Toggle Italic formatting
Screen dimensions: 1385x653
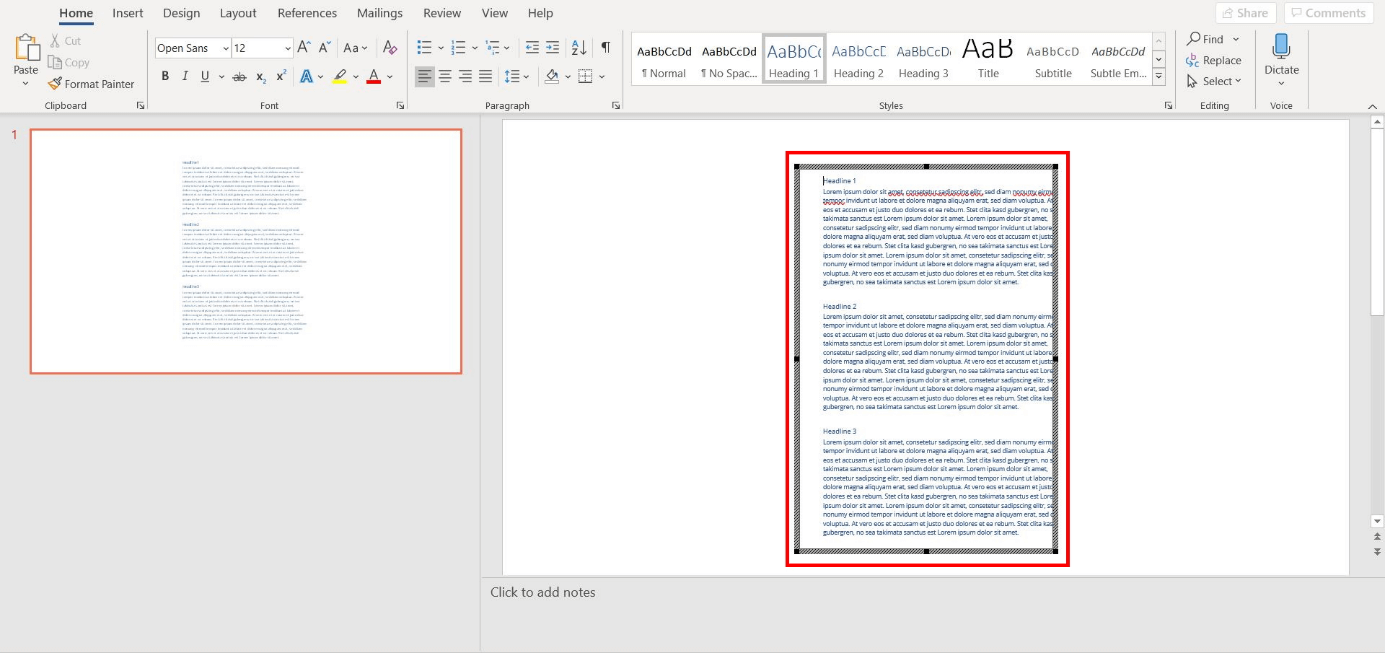tap(185, 76)
